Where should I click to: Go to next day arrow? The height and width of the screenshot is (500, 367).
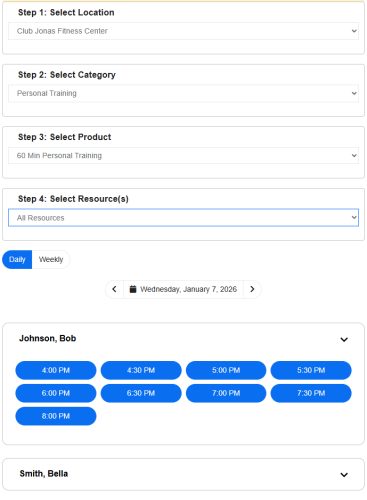[x=252, y=289]
